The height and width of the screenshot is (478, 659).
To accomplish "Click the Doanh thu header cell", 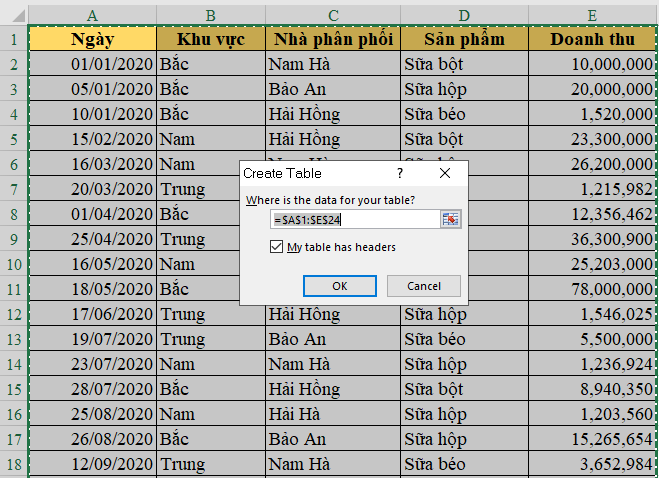I will [593, 39].
